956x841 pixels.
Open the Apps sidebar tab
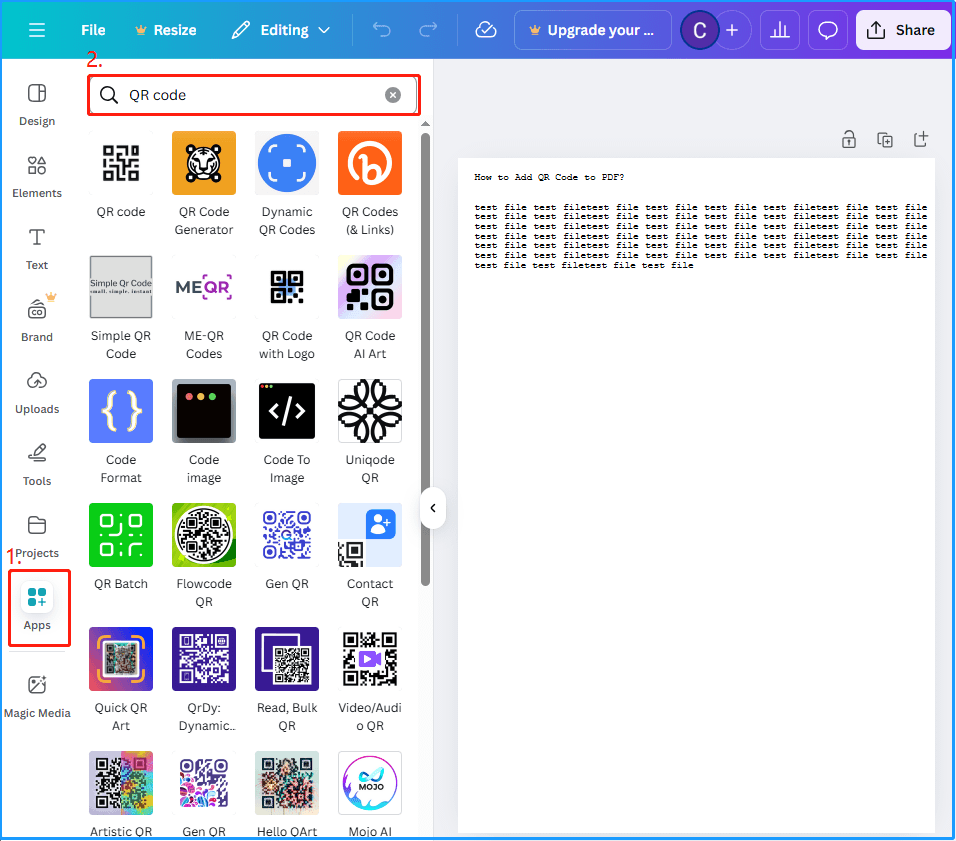point(37,608)
